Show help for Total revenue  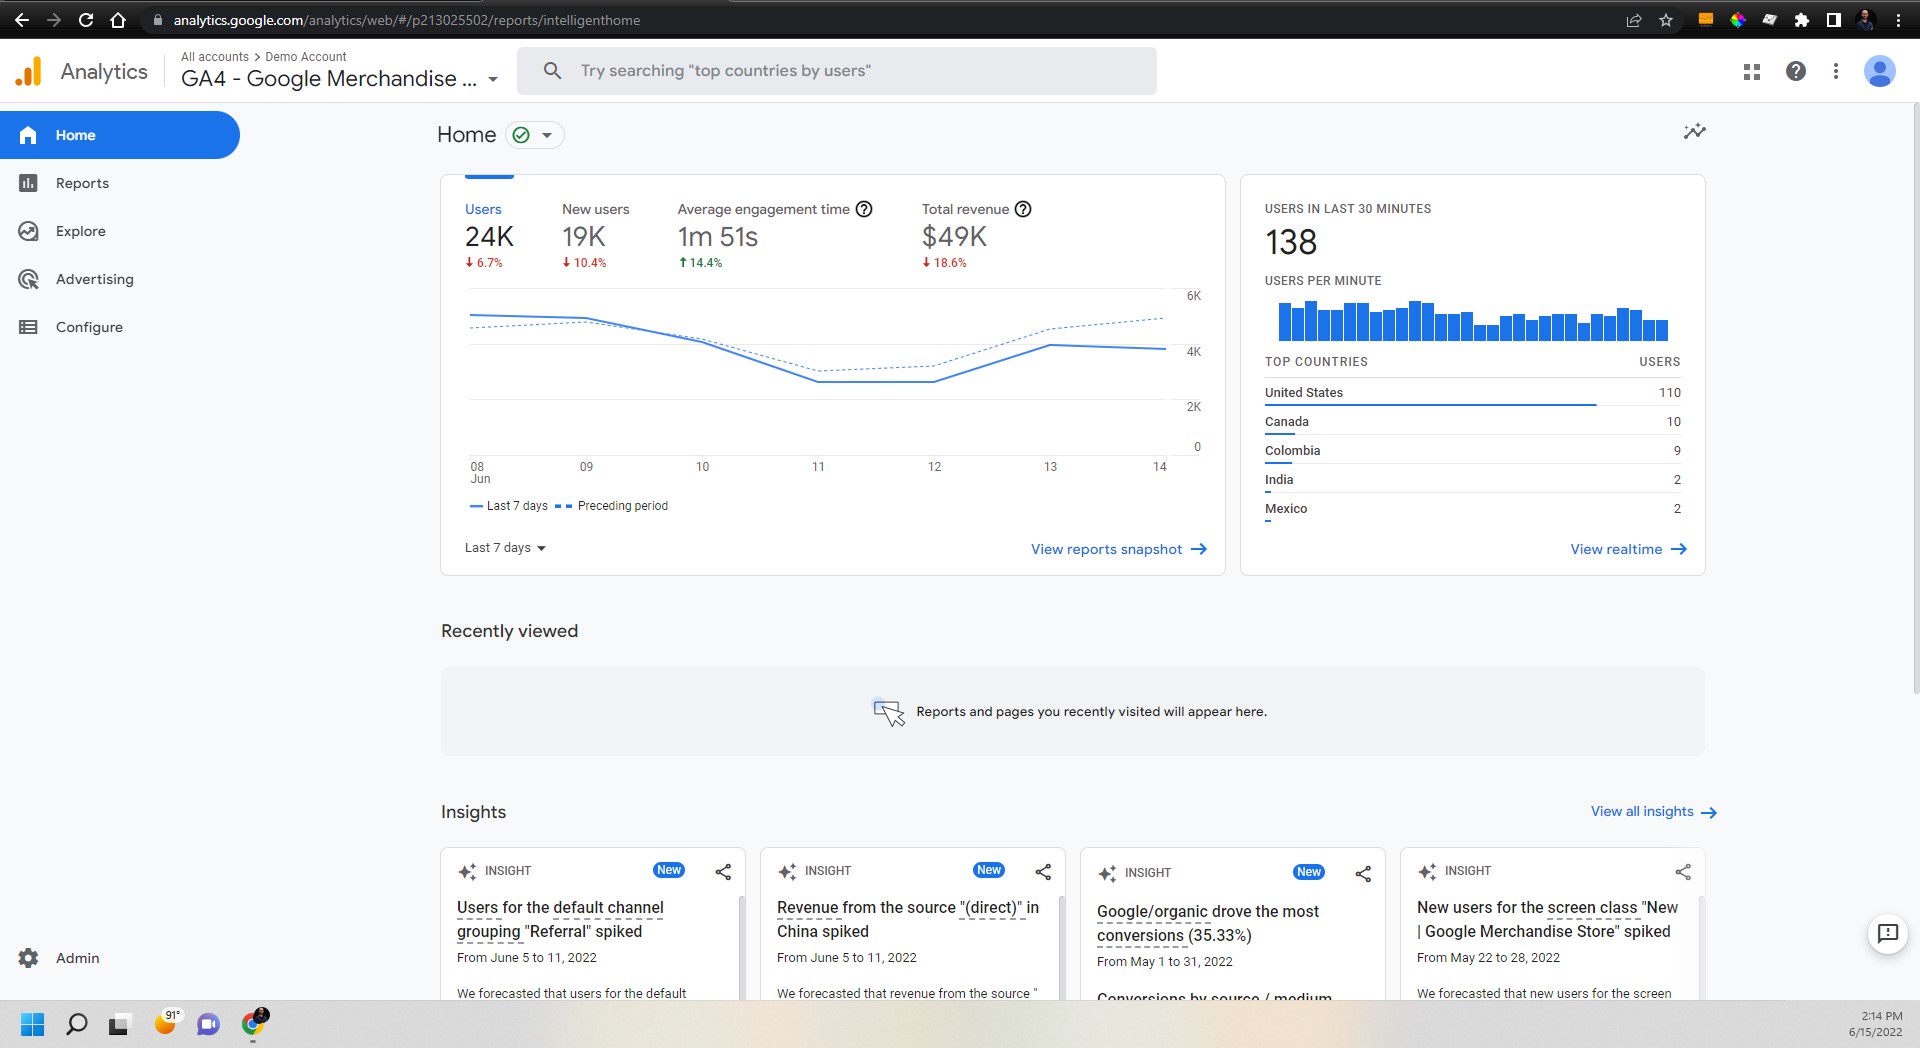1023,209
